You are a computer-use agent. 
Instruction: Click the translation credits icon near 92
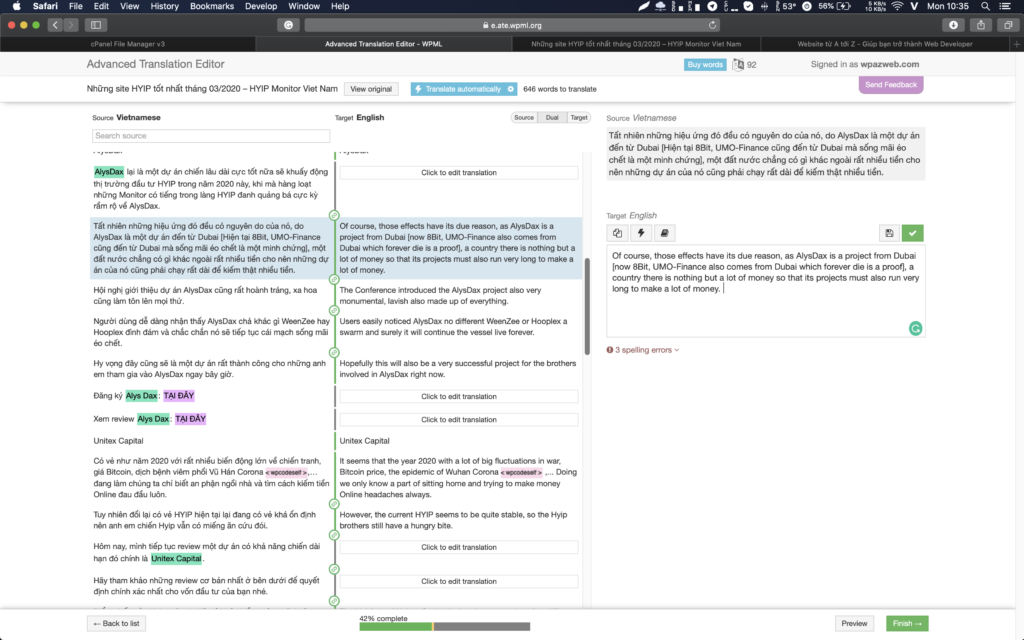coord(738,65)
